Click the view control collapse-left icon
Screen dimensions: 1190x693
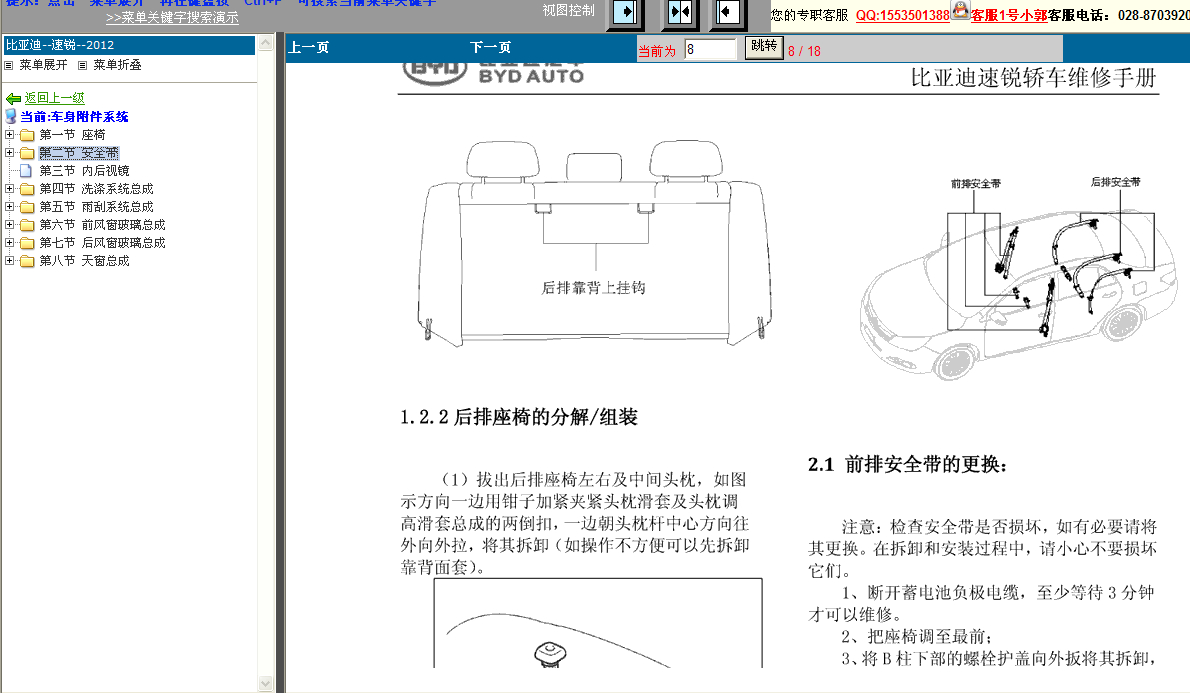click(x=727, y=12)
